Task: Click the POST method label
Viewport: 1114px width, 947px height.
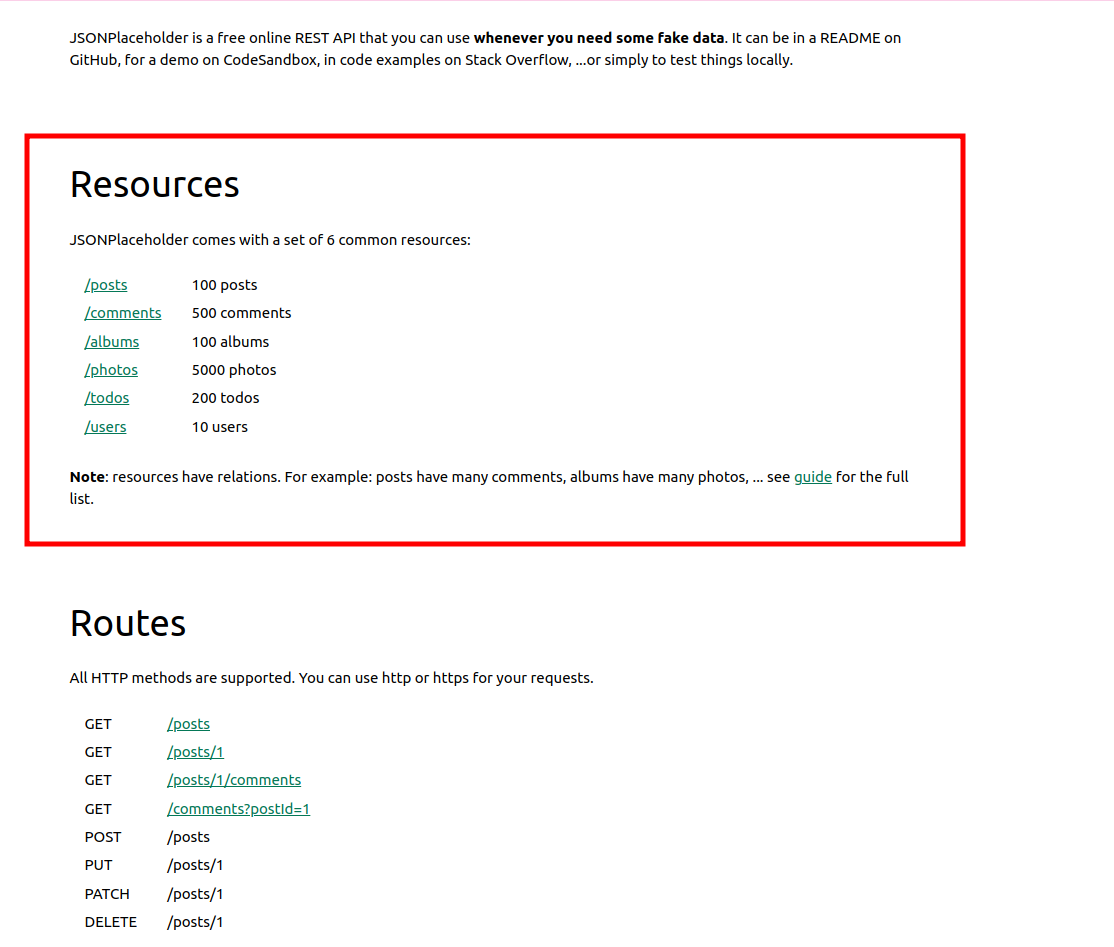Action: (x=103, y=837)
